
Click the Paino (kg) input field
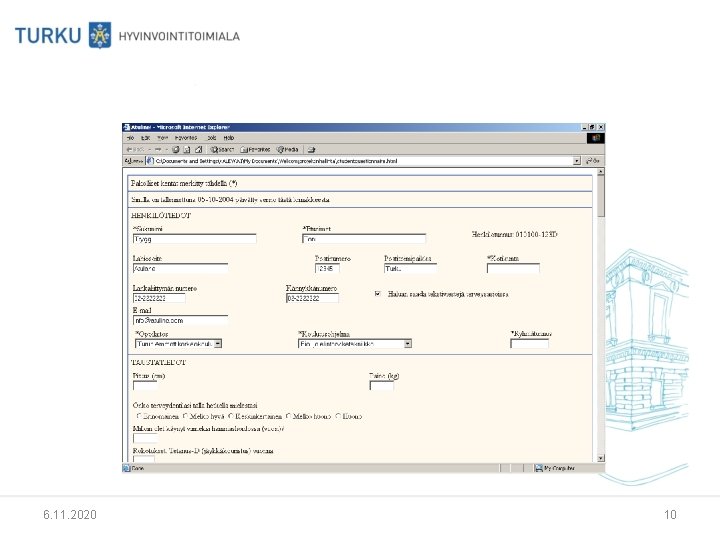pos(382,386)
